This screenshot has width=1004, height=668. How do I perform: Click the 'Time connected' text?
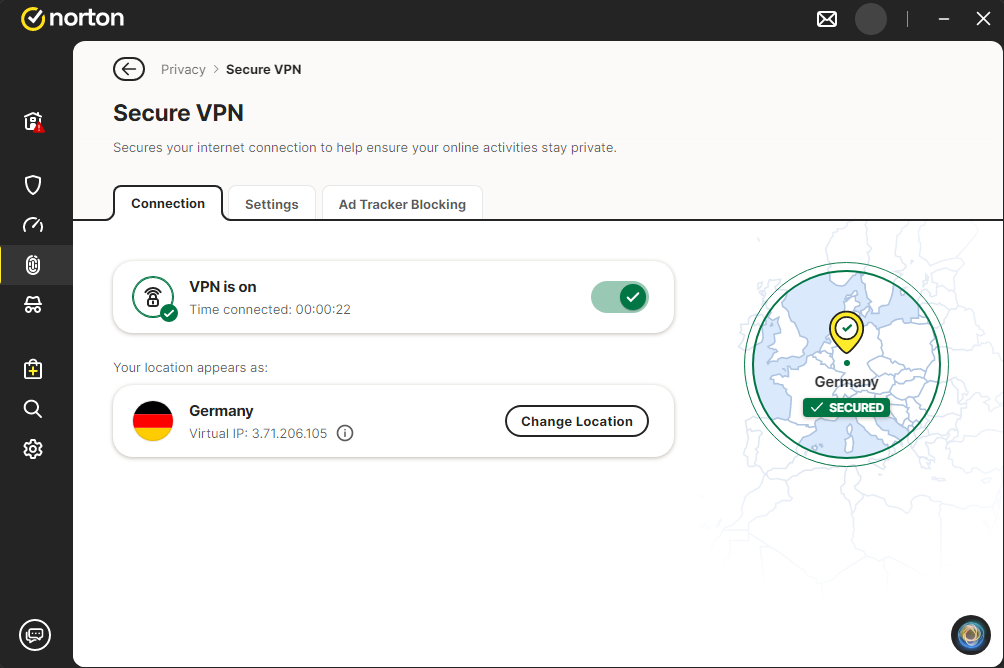click(270, 309)
